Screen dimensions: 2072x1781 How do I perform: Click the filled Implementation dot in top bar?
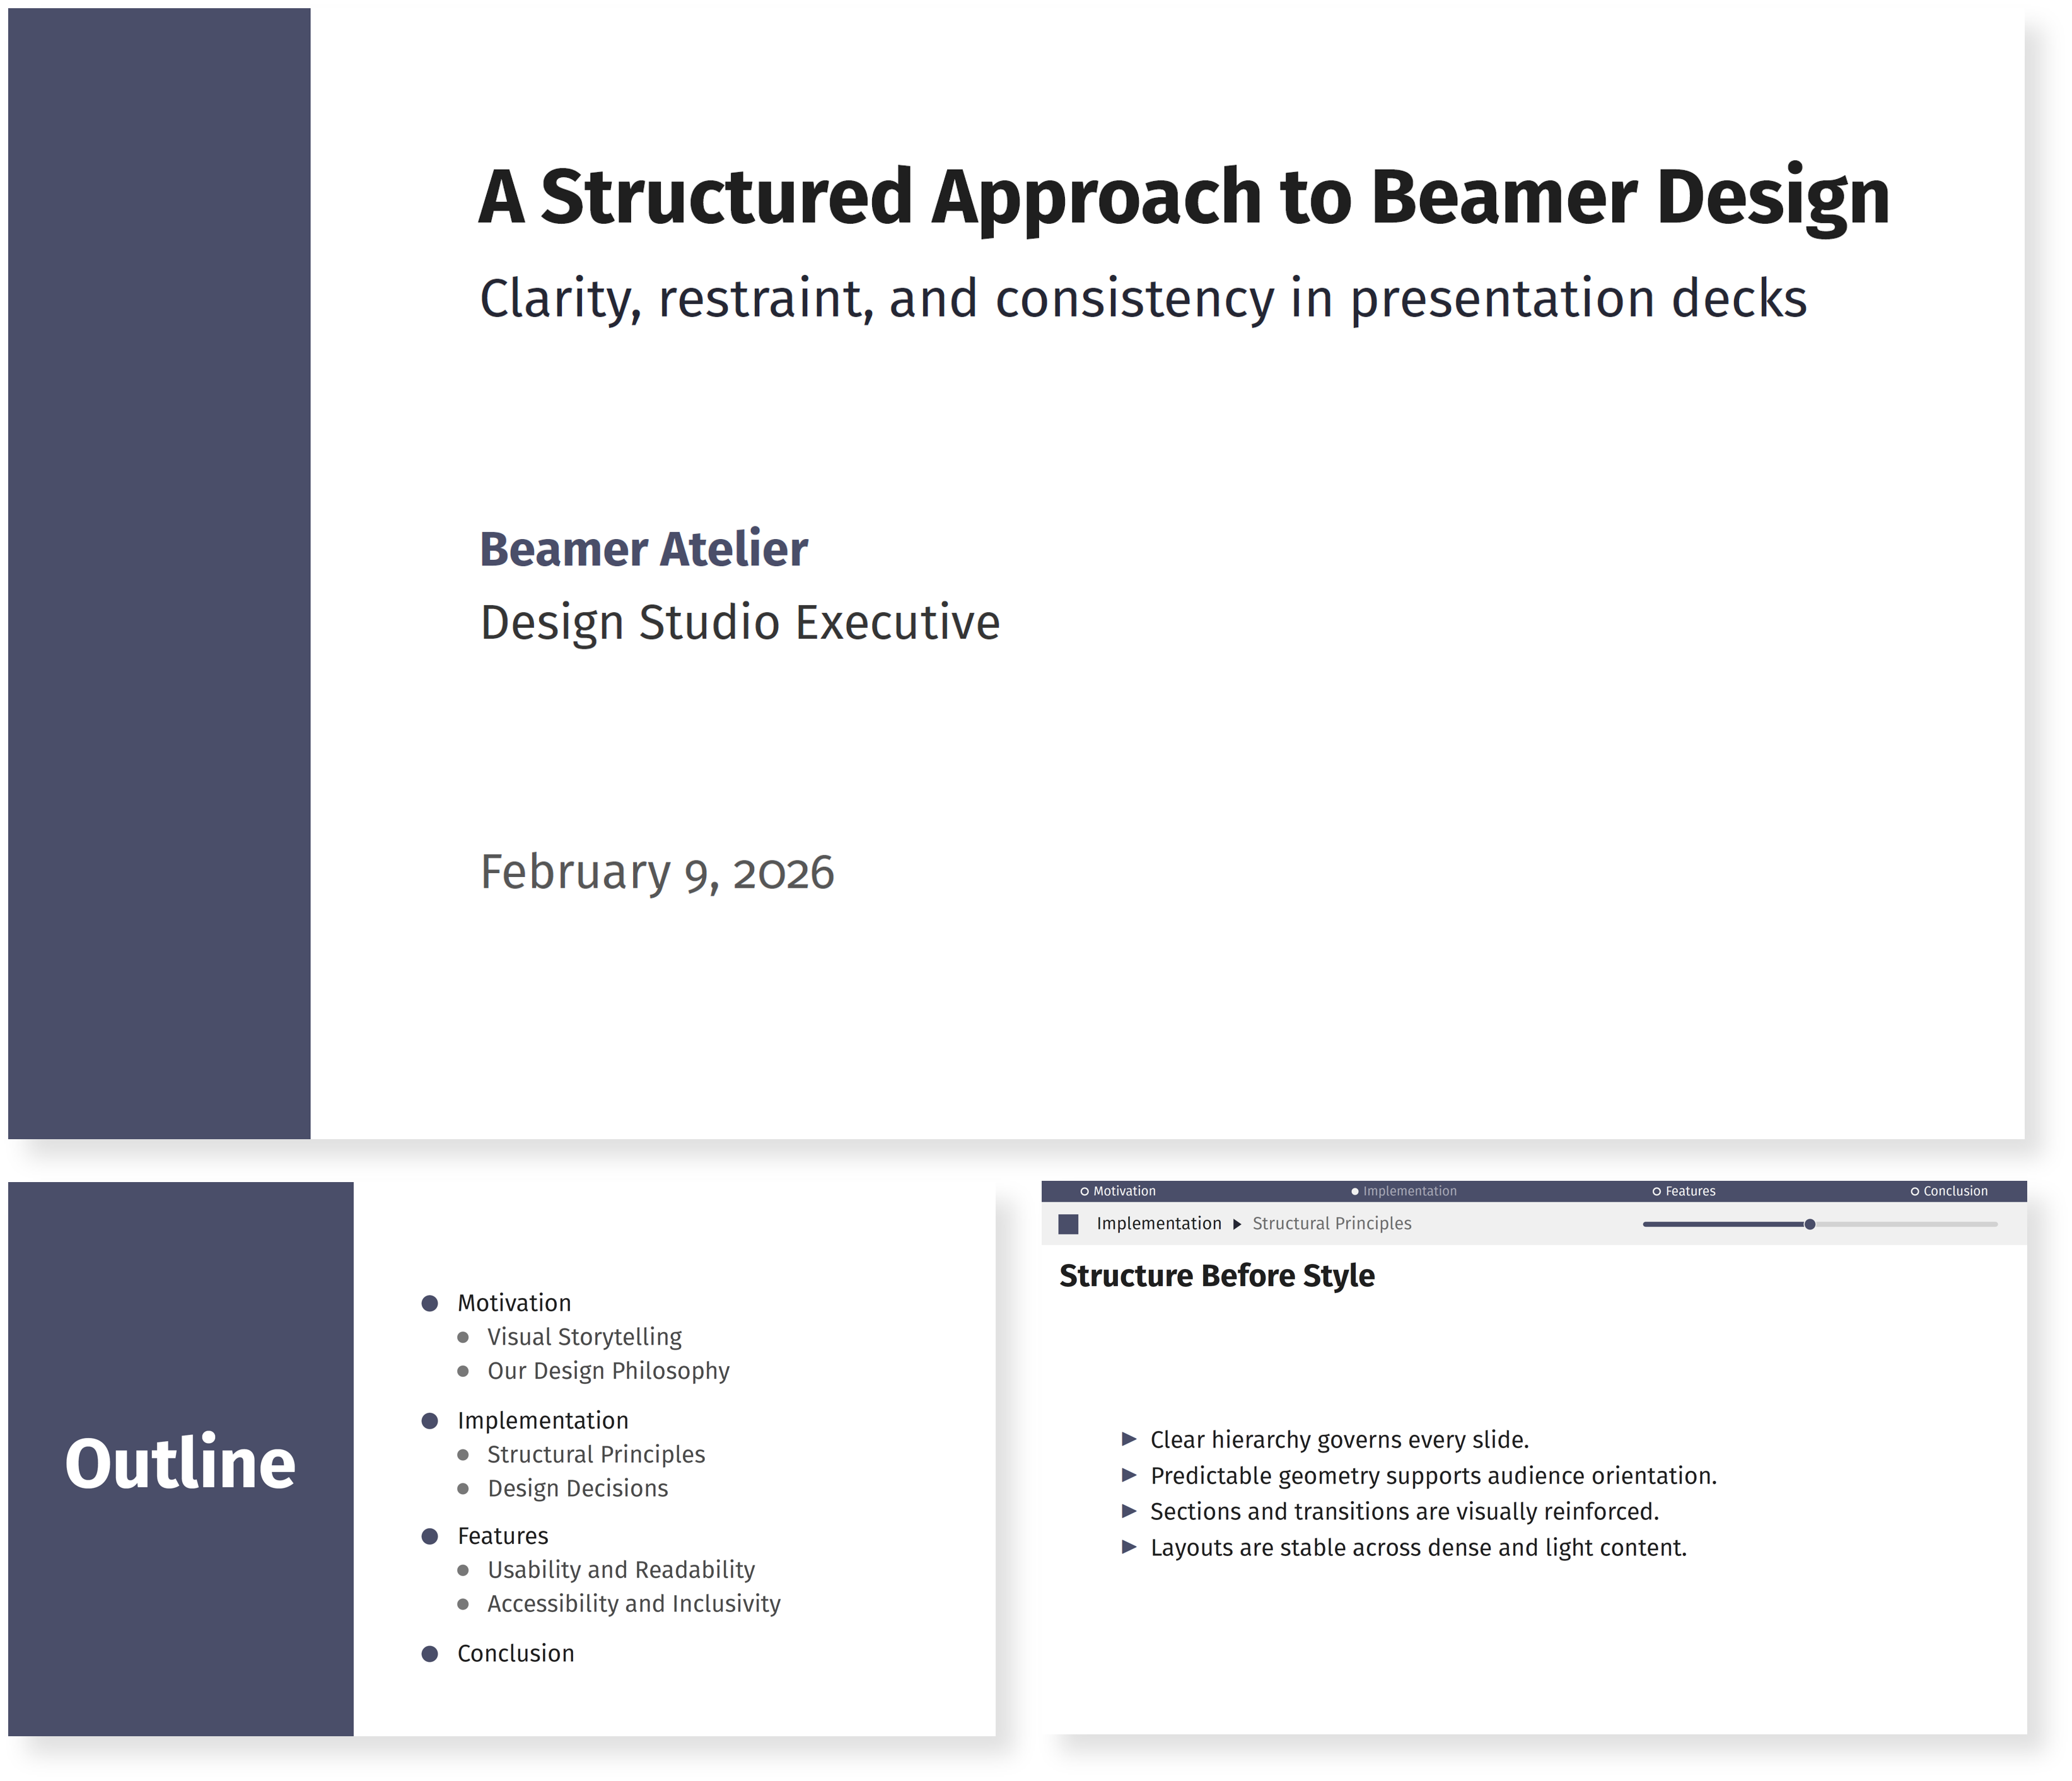pos(1355,1191)
